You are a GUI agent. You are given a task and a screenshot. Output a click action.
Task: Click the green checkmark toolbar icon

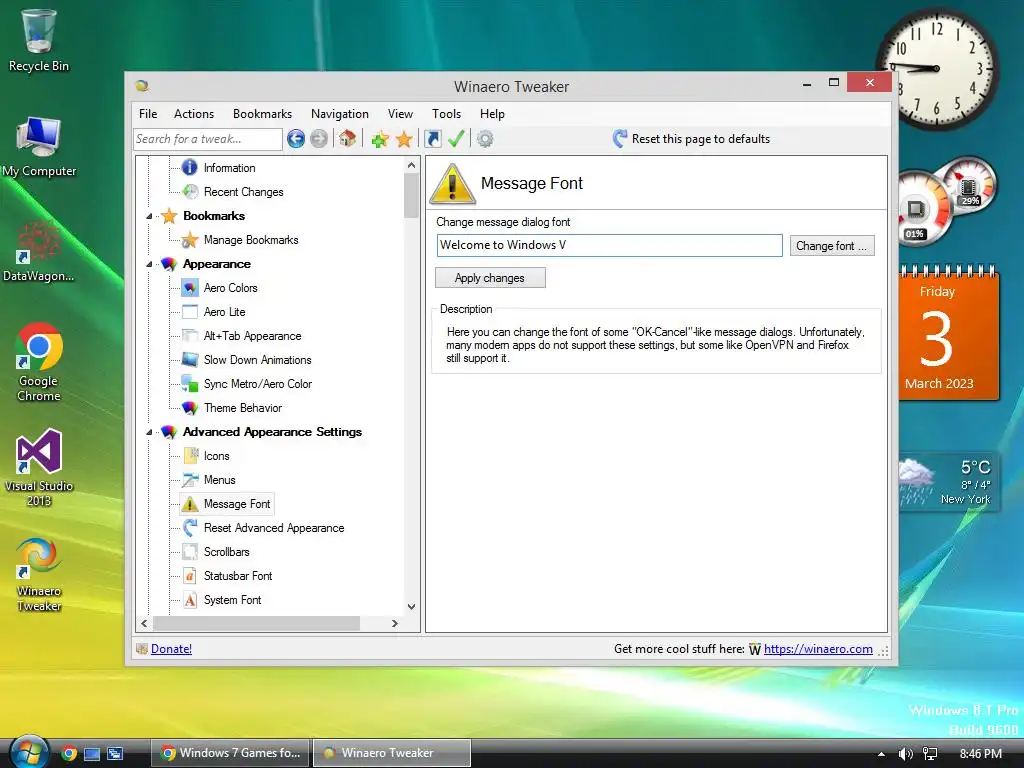coord(456,138)
